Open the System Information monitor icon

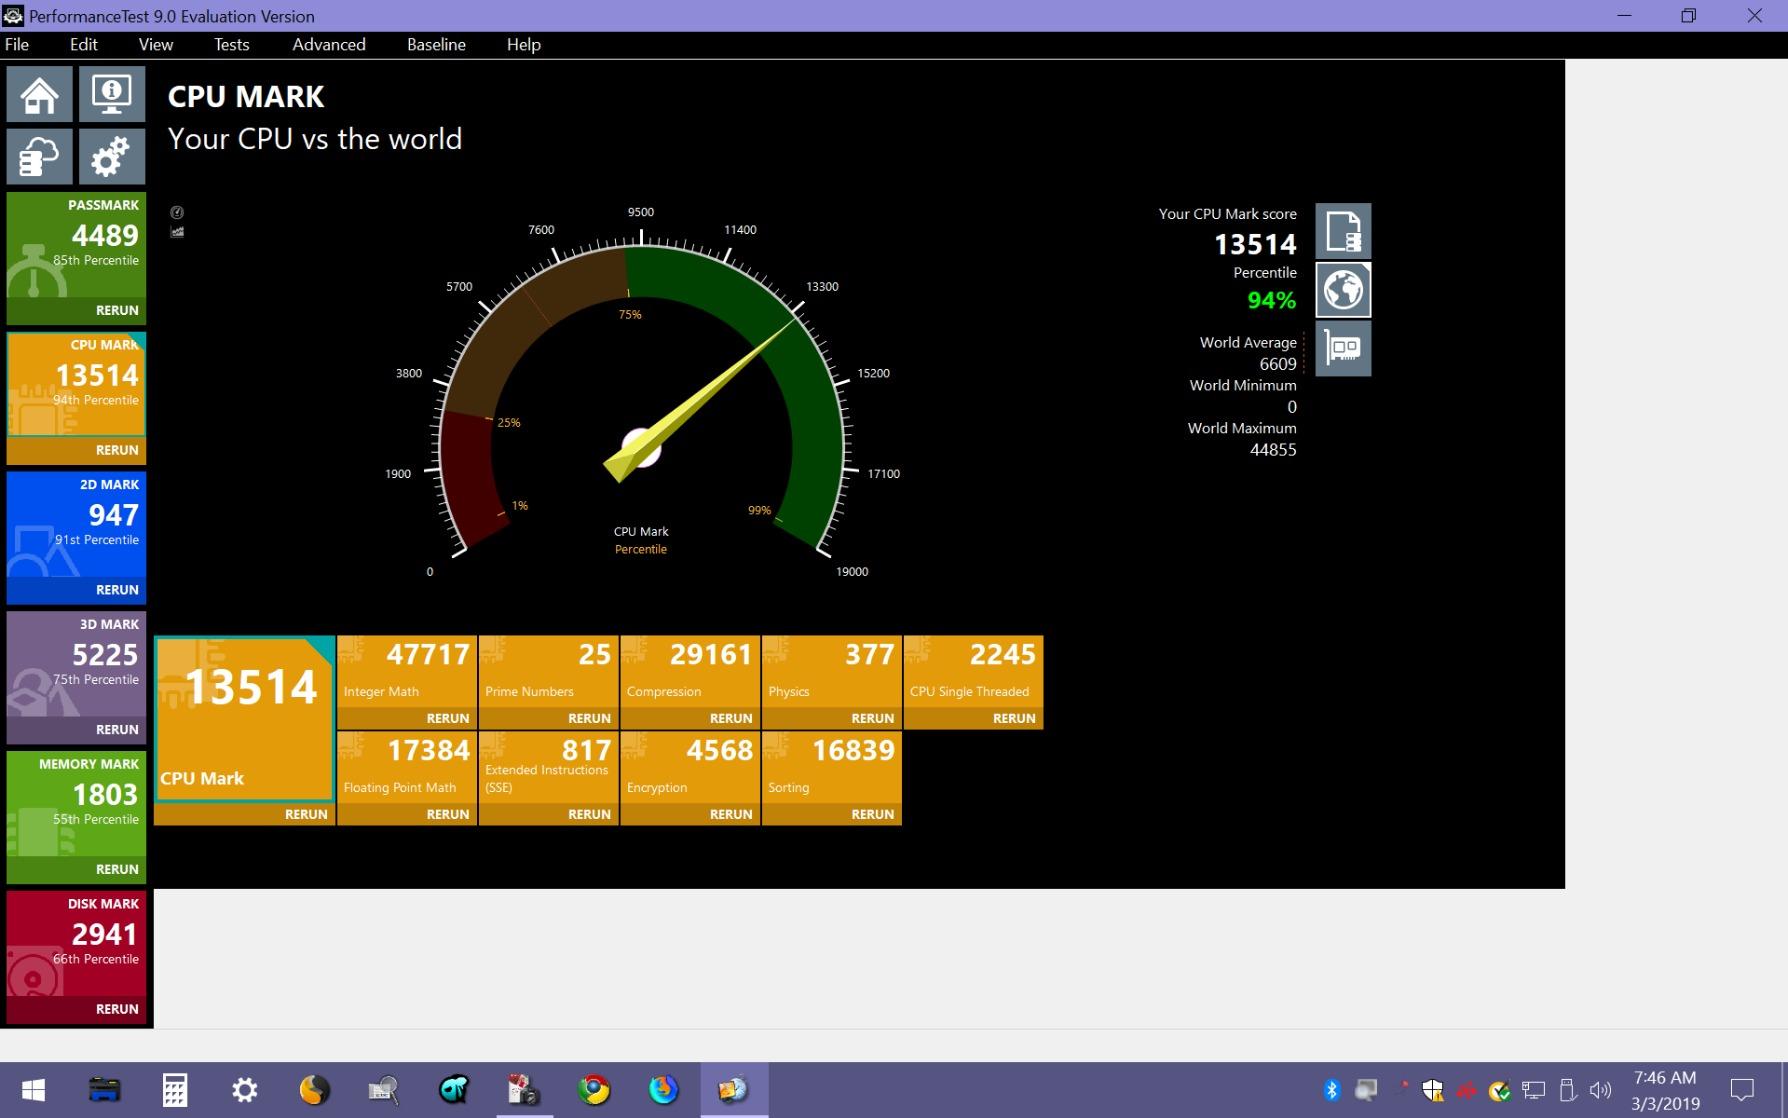click(x=112, y=95)
